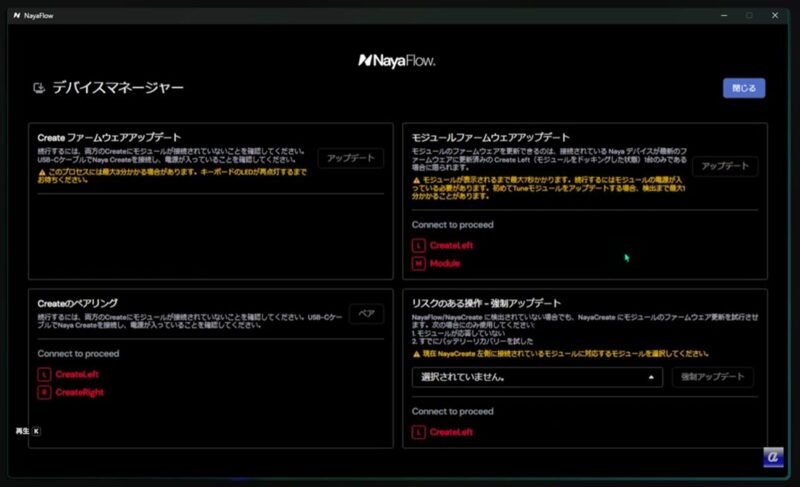Click warning triangle in Create ファームウェアアップデート panel
Image resolution: width=800 pixels, height=487 pixels.
pos(41,172)
